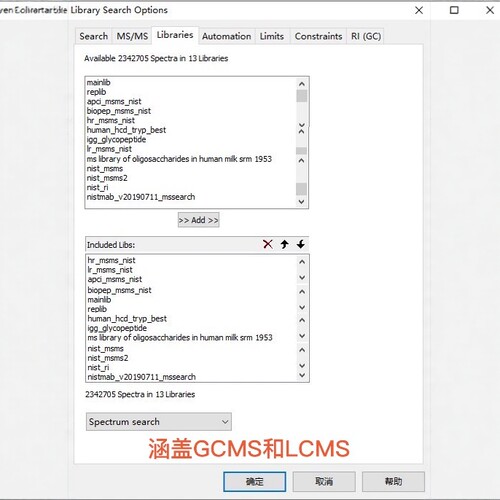The height and width of the screenshot is (500, 500).
Task: Close the inner dialog with X icon
Action: 419,10
